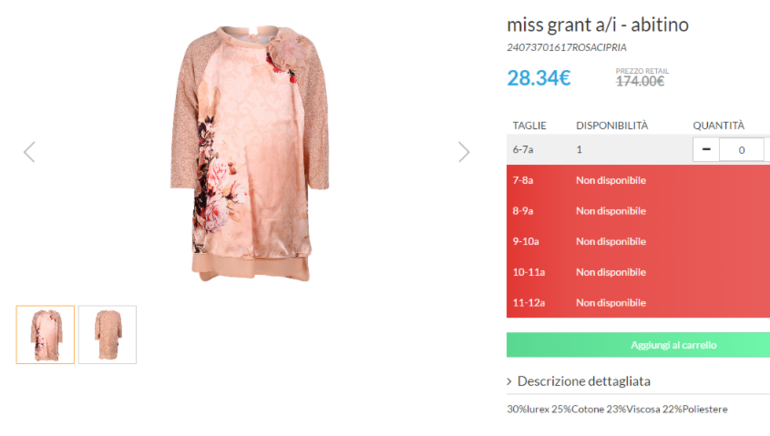
Task: Click the unavailable 8-9a size row
Action: click(638, 211)
